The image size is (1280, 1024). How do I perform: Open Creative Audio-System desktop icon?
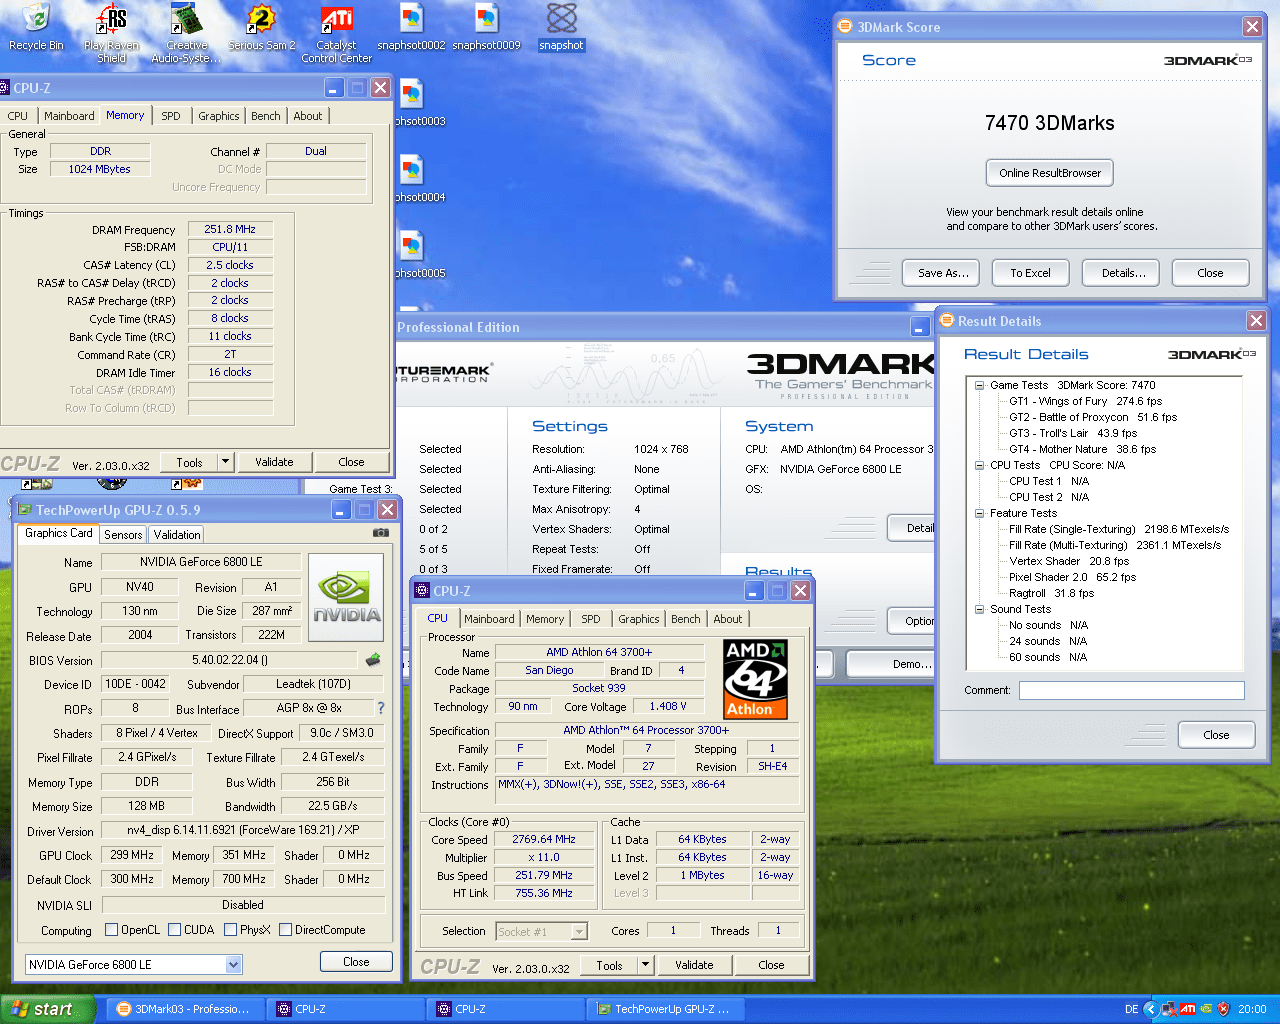[186, 32]
